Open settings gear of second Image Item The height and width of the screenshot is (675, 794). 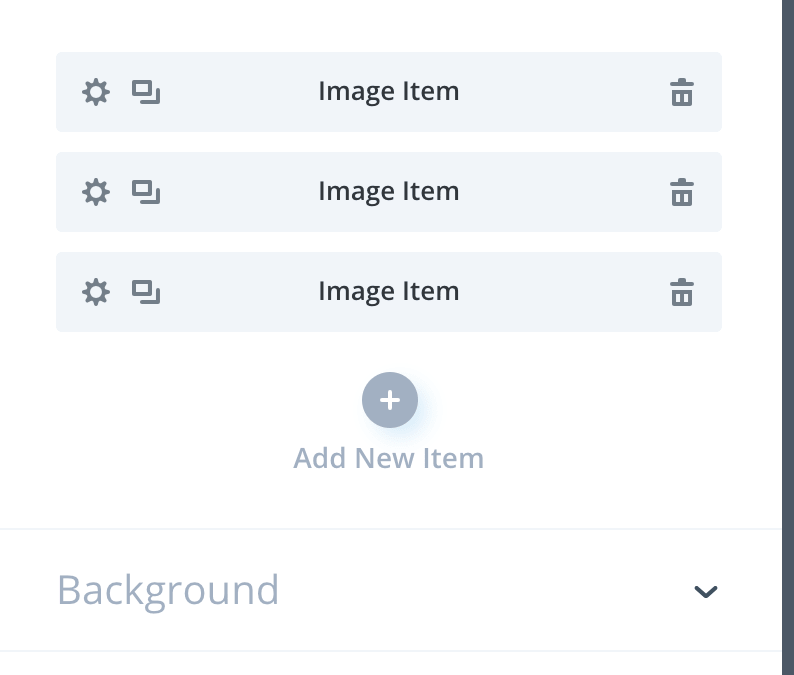95,192
